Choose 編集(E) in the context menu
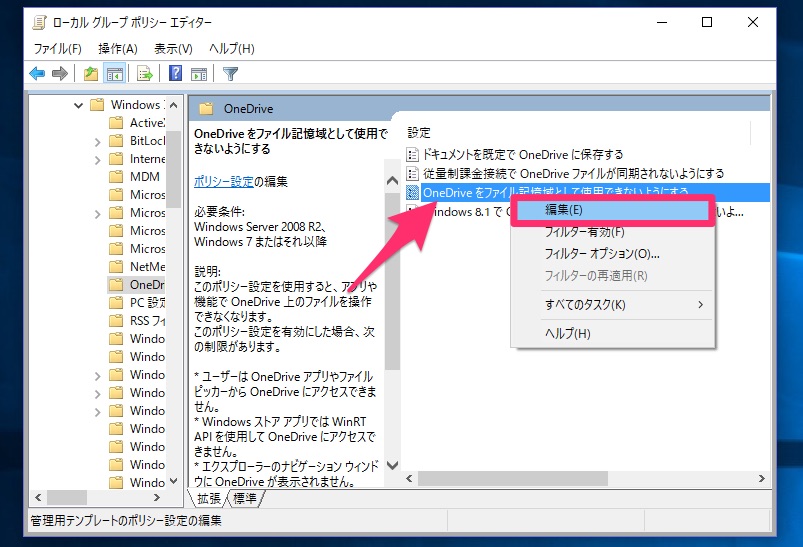The width and height of the screenshot is (803, 547). pyautogui.click(x=612, y=210)
